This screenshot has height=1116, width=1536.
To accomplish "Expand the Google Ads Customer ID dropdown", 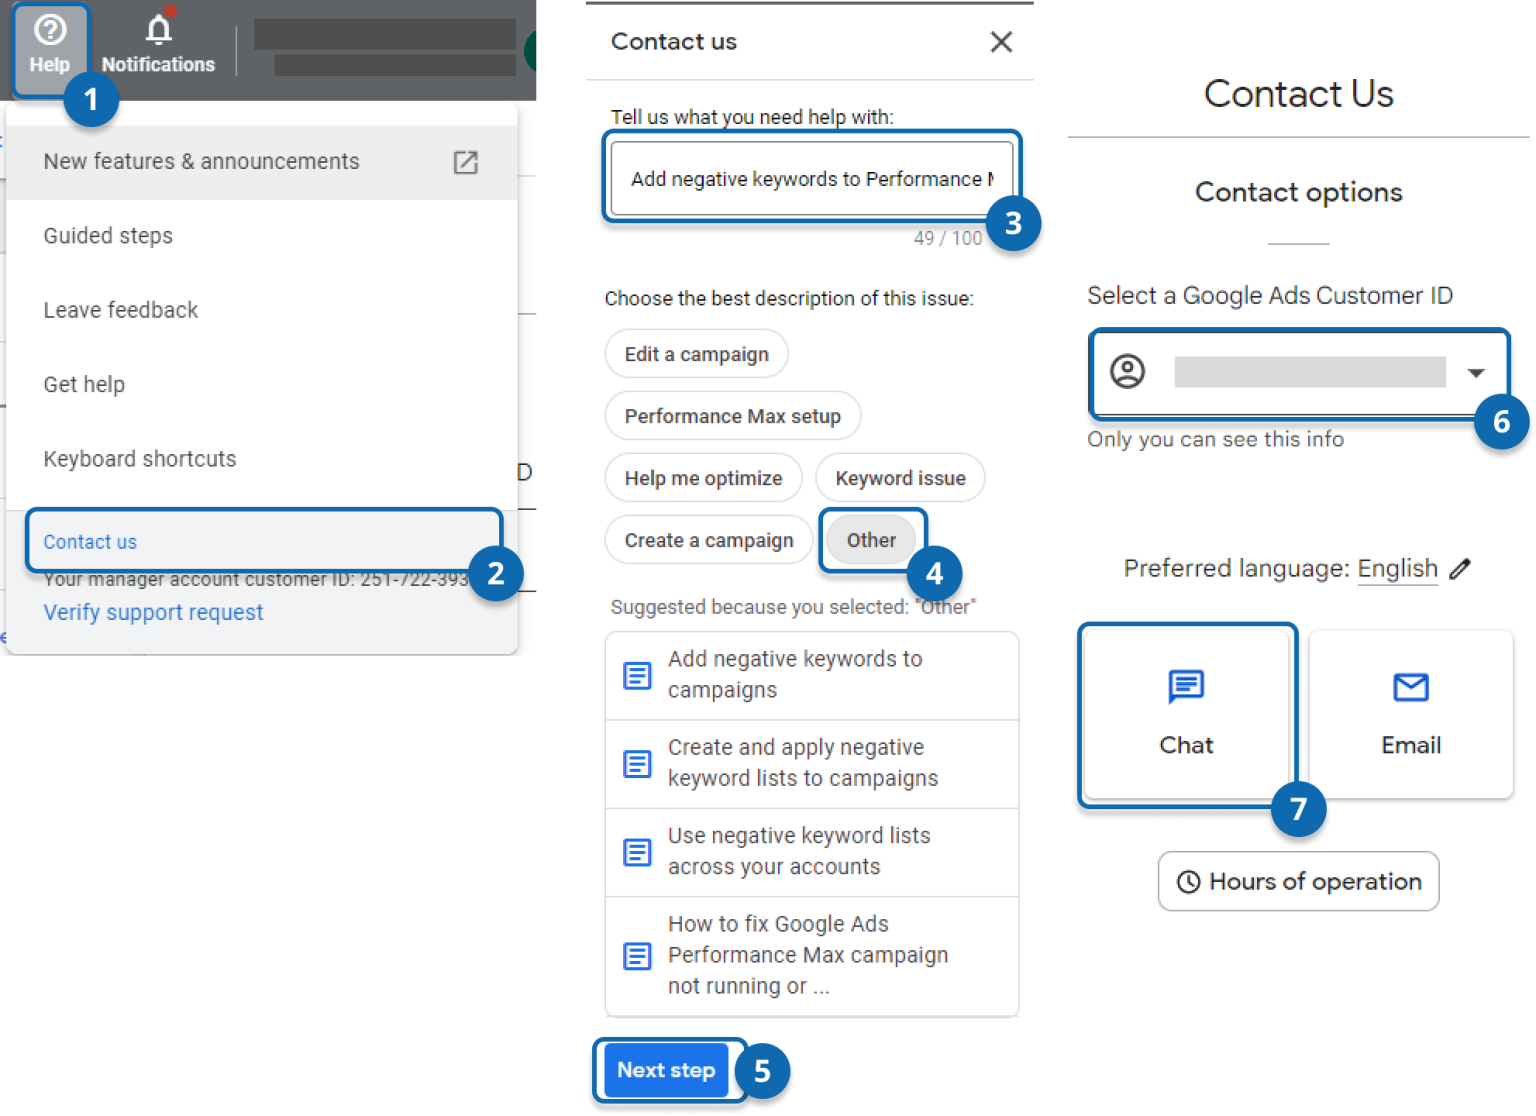I will (1477, 372).
